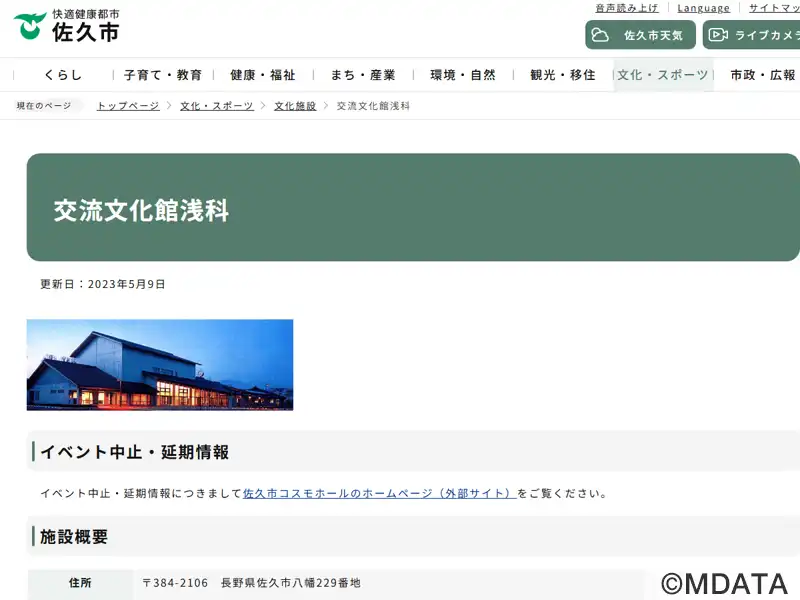Click the Saku City logo emblem
Screen dimensions: 800x600
(x=30, y=27)
